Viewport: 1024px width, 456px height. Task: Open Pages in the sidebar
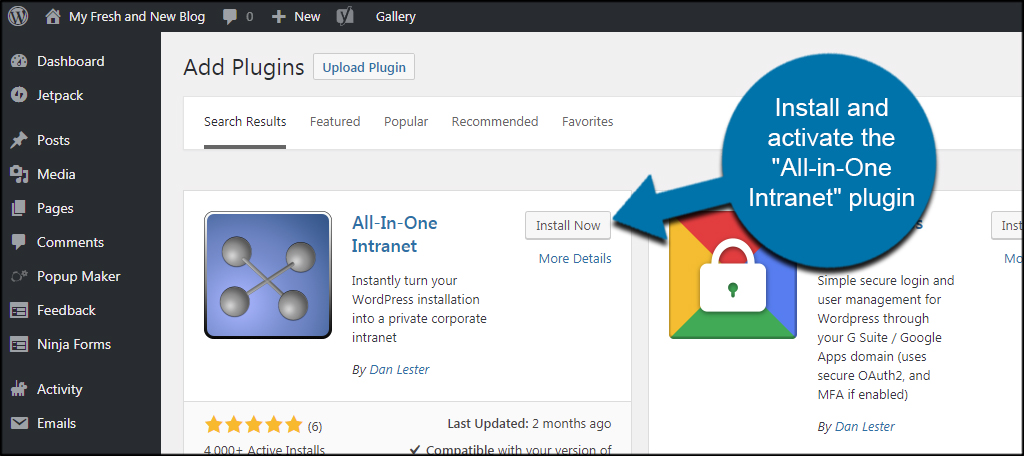[55, 208]
